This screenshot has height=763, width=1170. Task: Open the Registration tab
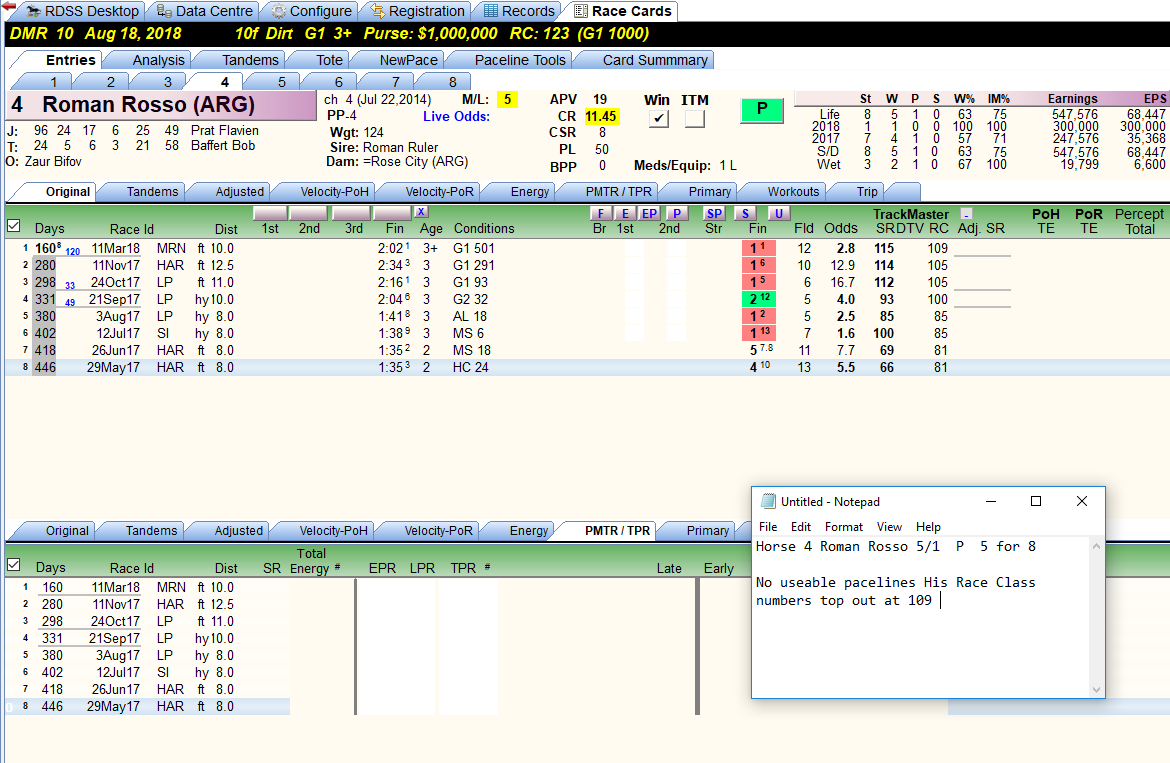[418, 11]
